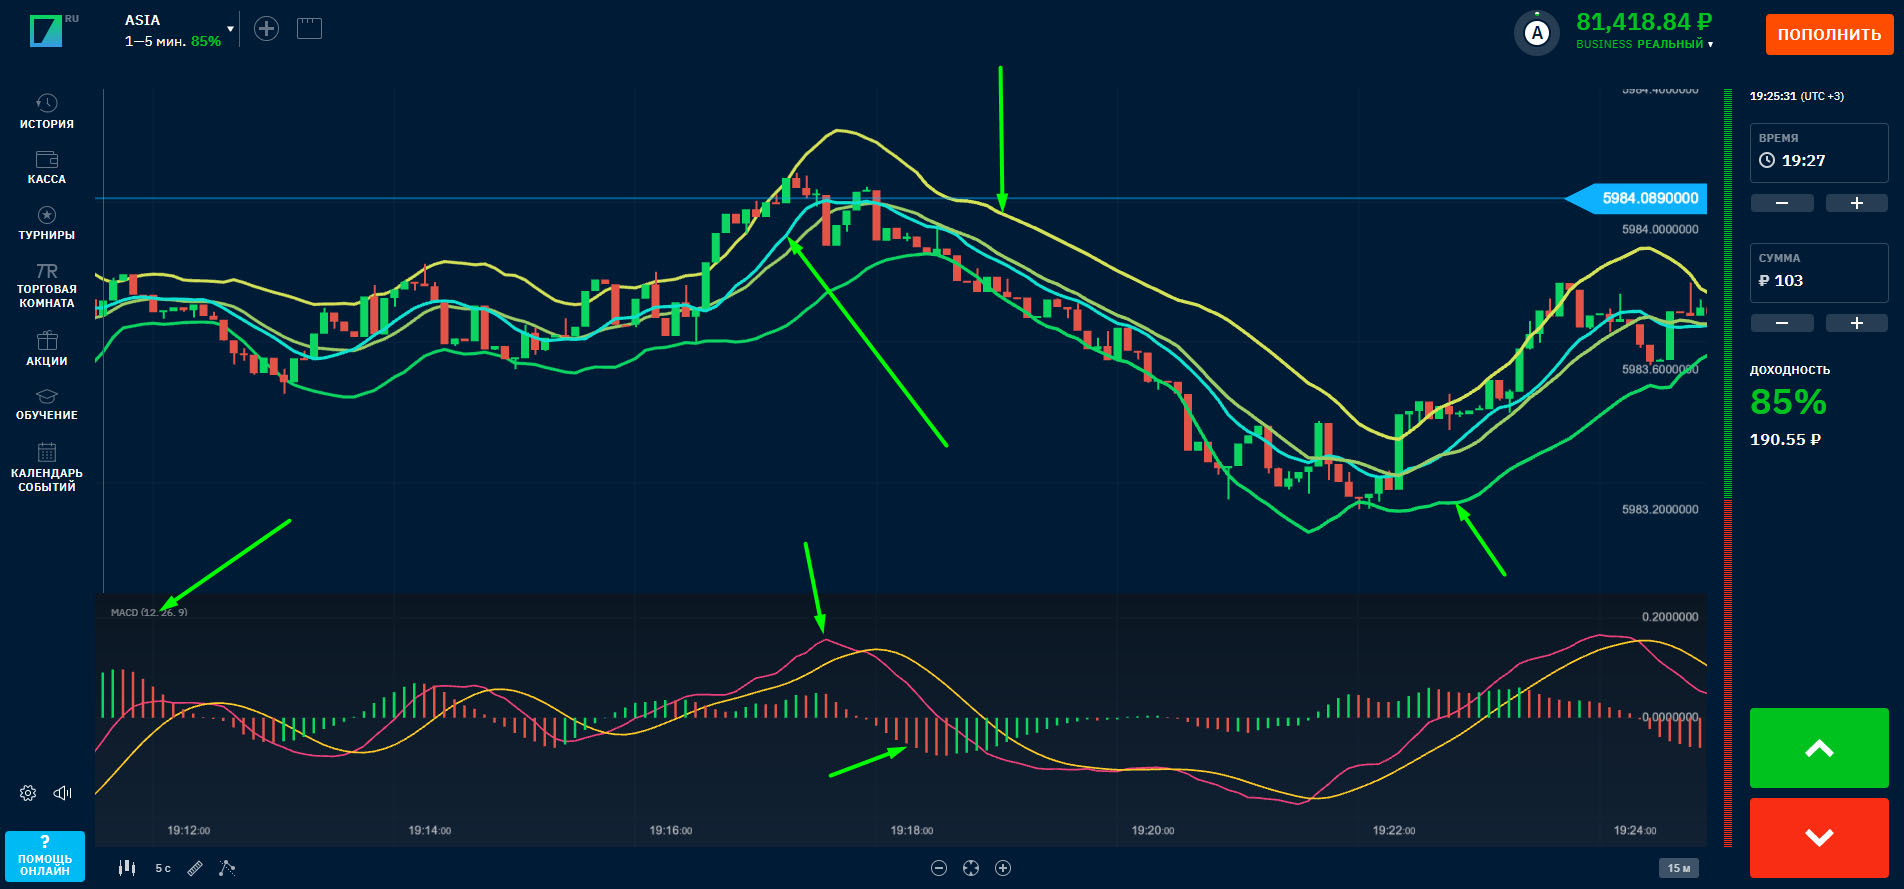Go to Турниры tournaments
Viewport: 1904px width, 889px height.
47,223
